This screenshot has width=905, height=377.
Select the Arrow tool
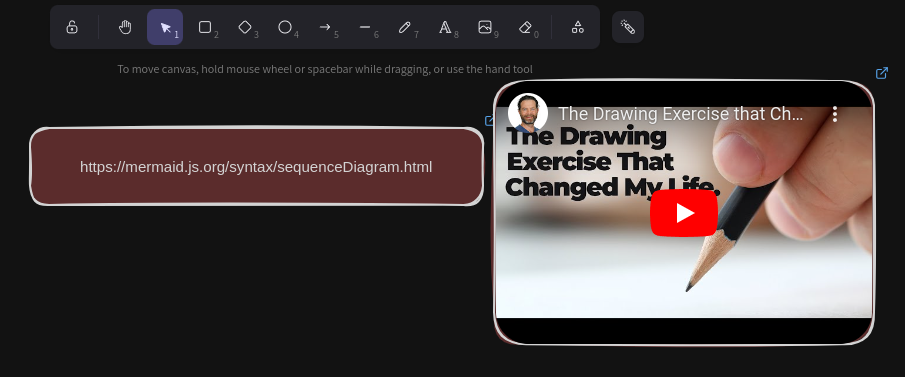[x=325, y=27]
